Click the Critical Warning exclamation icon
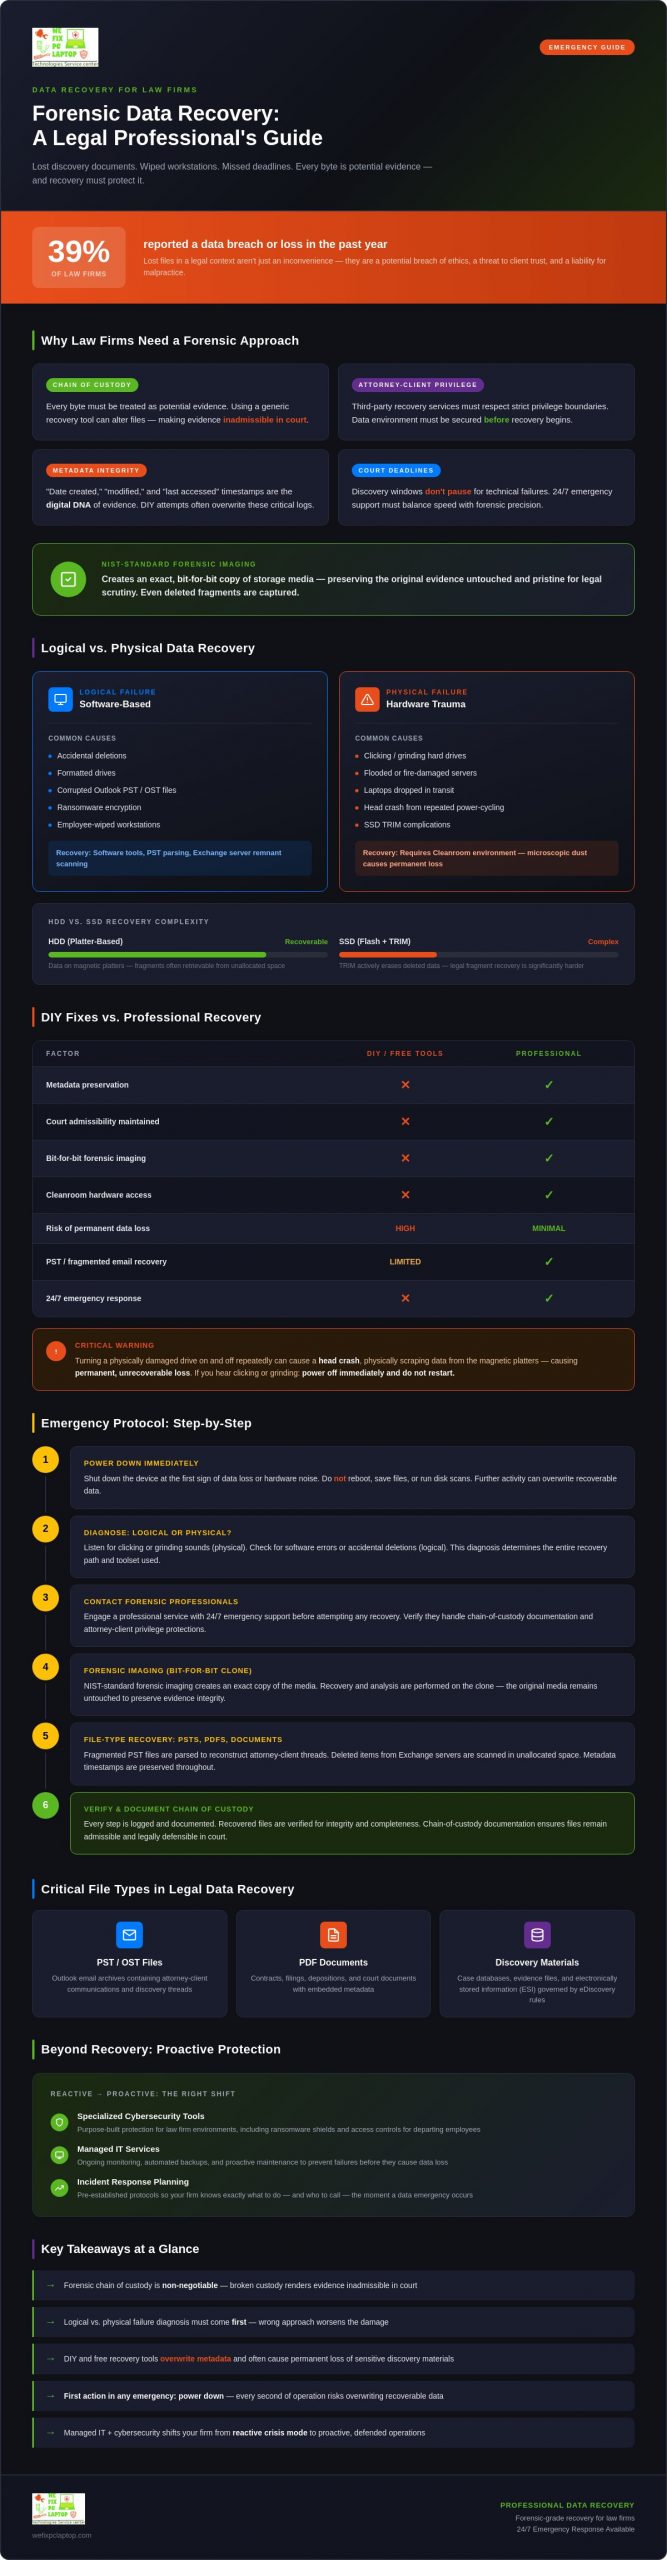The height and width of the screenshot is (2560, 667). 56,1351
